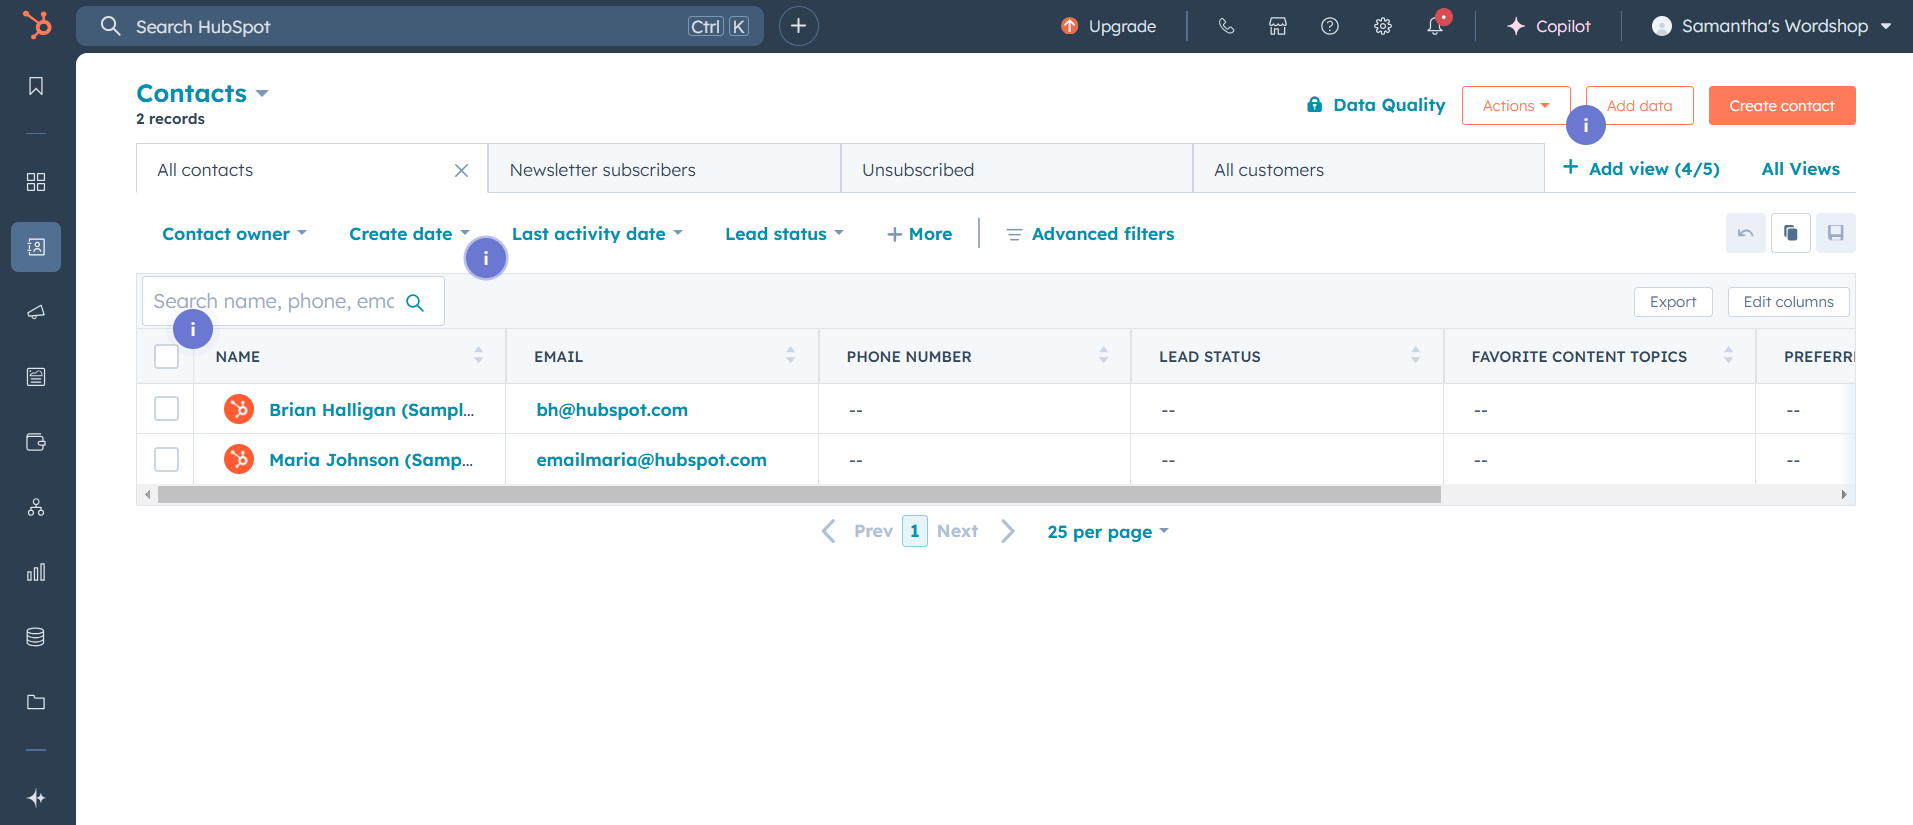Click the Maria Johnson avatar icon
The image size is (1913, 825).
pyautogui.click(x=239, y=459)
